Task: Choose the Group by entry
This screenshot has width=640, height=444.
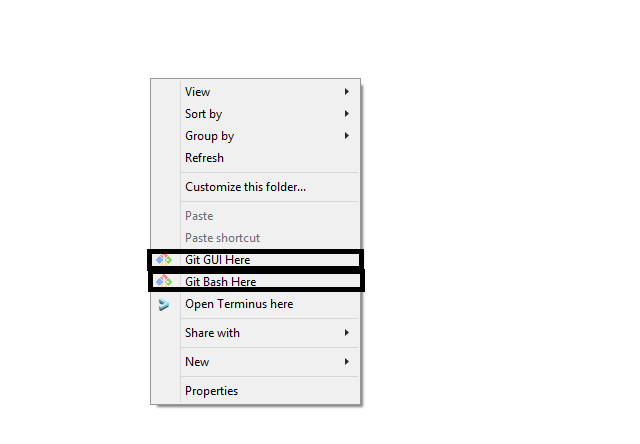Action: click(209, 136)
